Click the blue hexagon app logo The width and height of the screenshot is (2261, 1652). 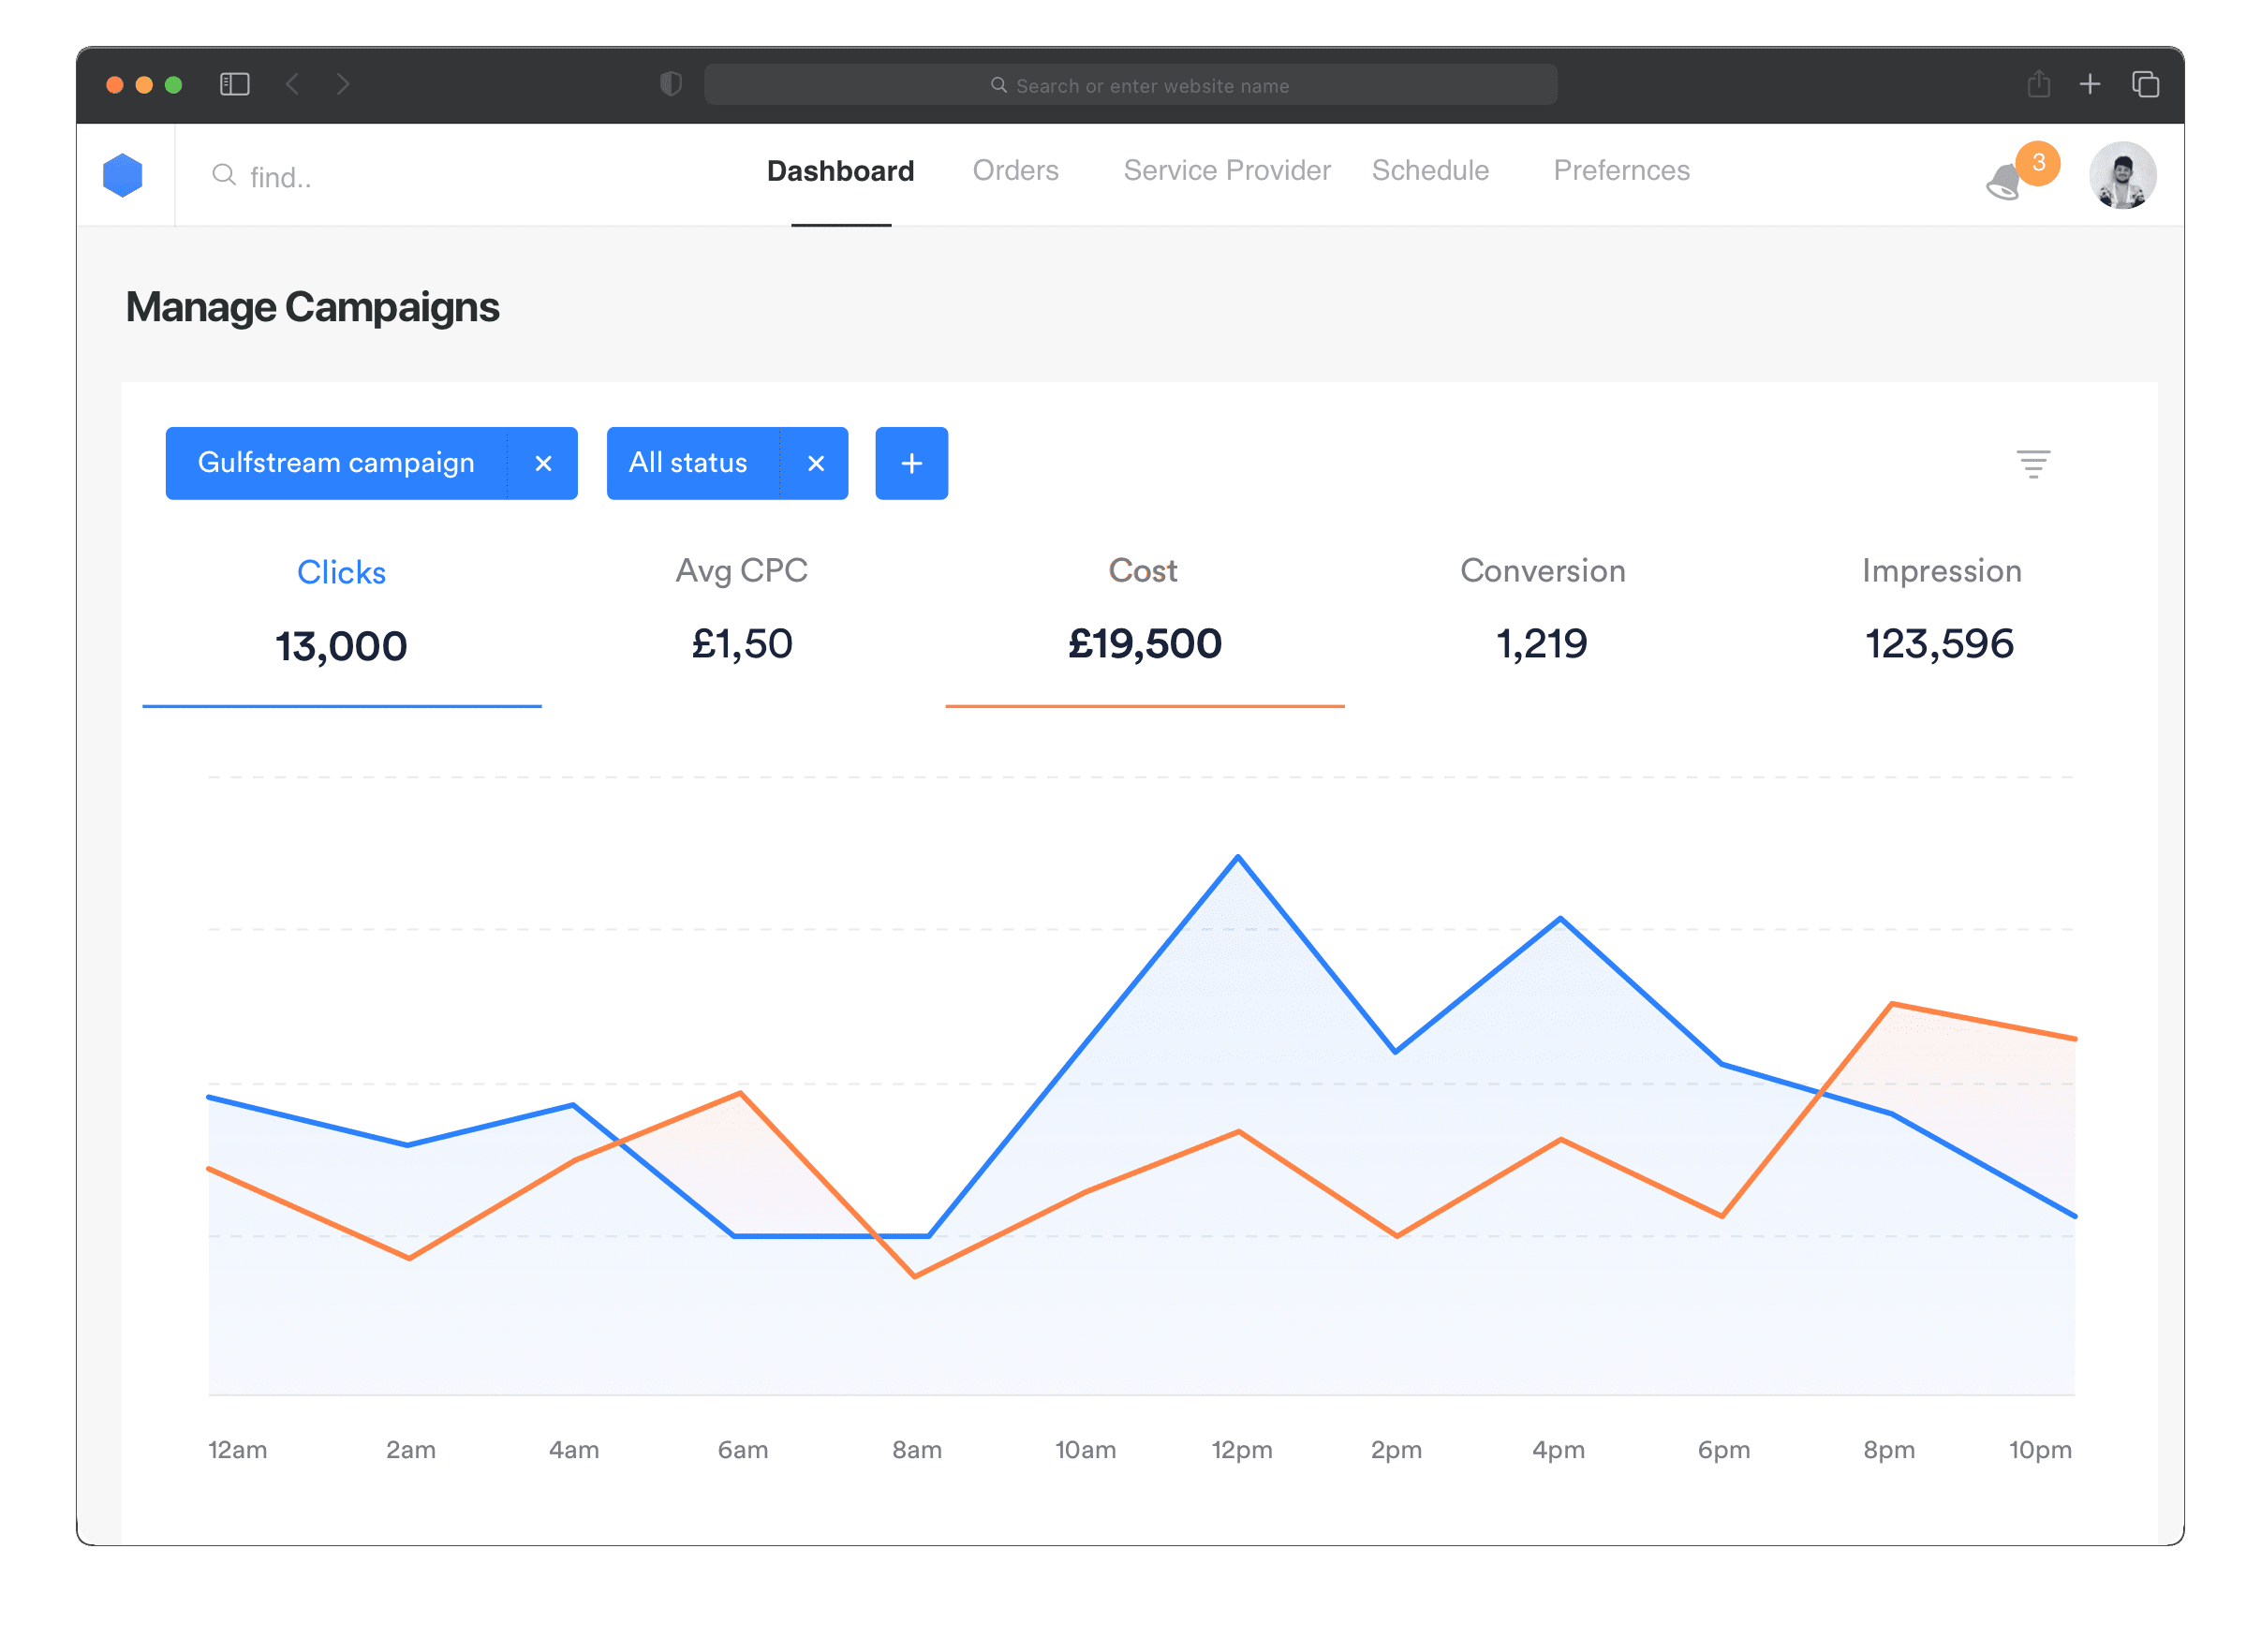[x=123, y=175]
